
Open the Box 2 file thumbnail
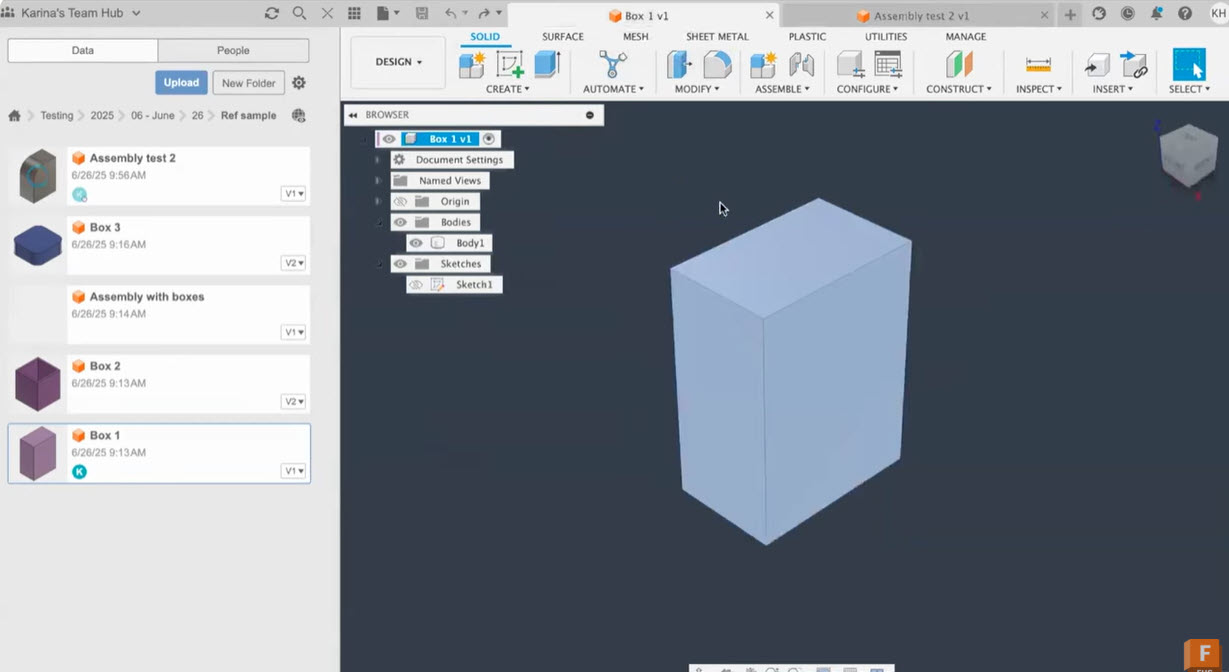point(38,383)
